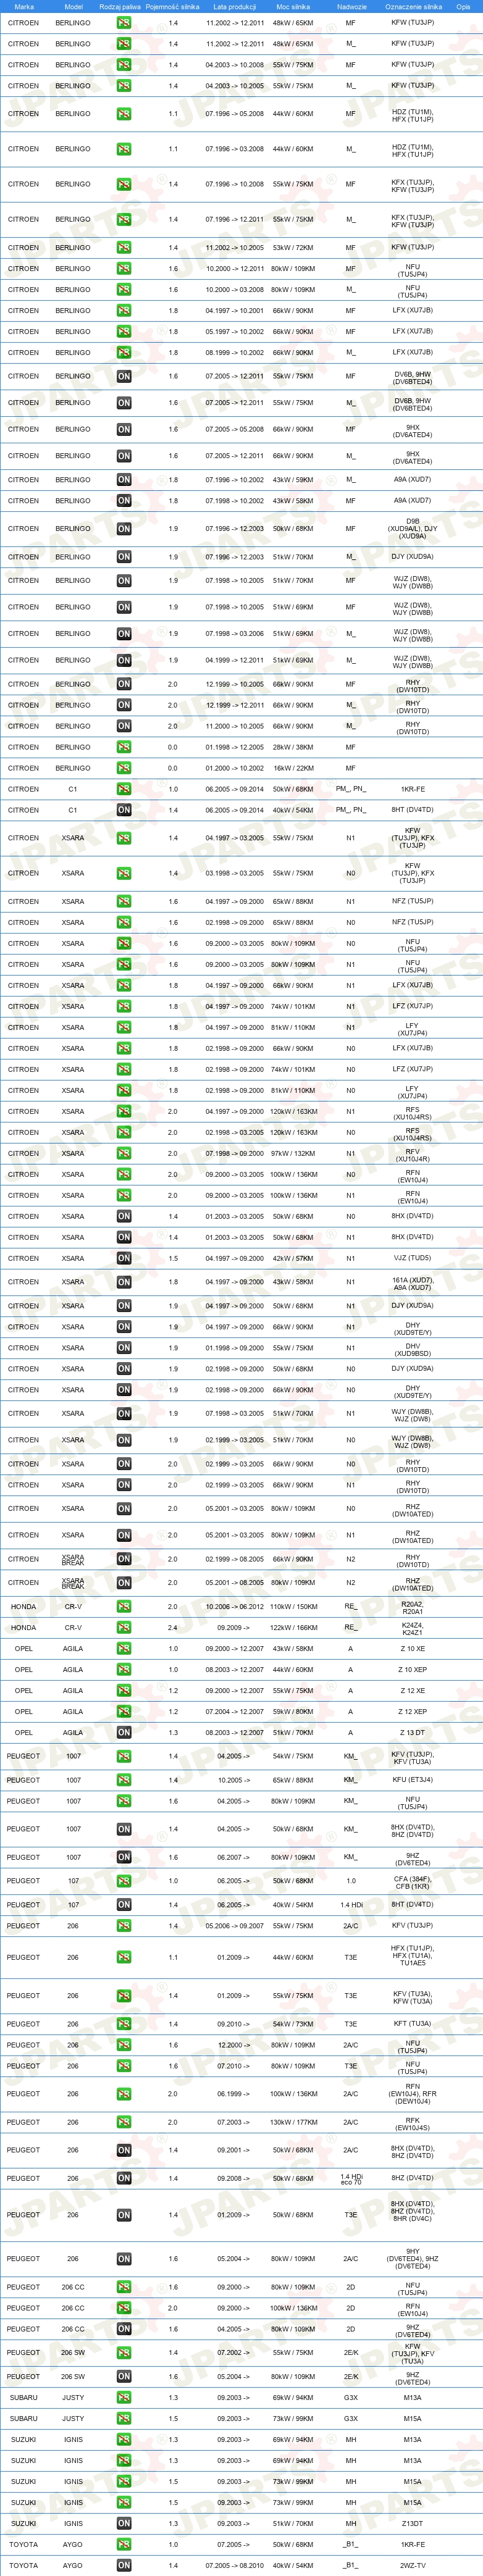Click the Rodzaj paliwa column header
The width and height of the screenshot is (483, 2576).
tap(120, 6)
